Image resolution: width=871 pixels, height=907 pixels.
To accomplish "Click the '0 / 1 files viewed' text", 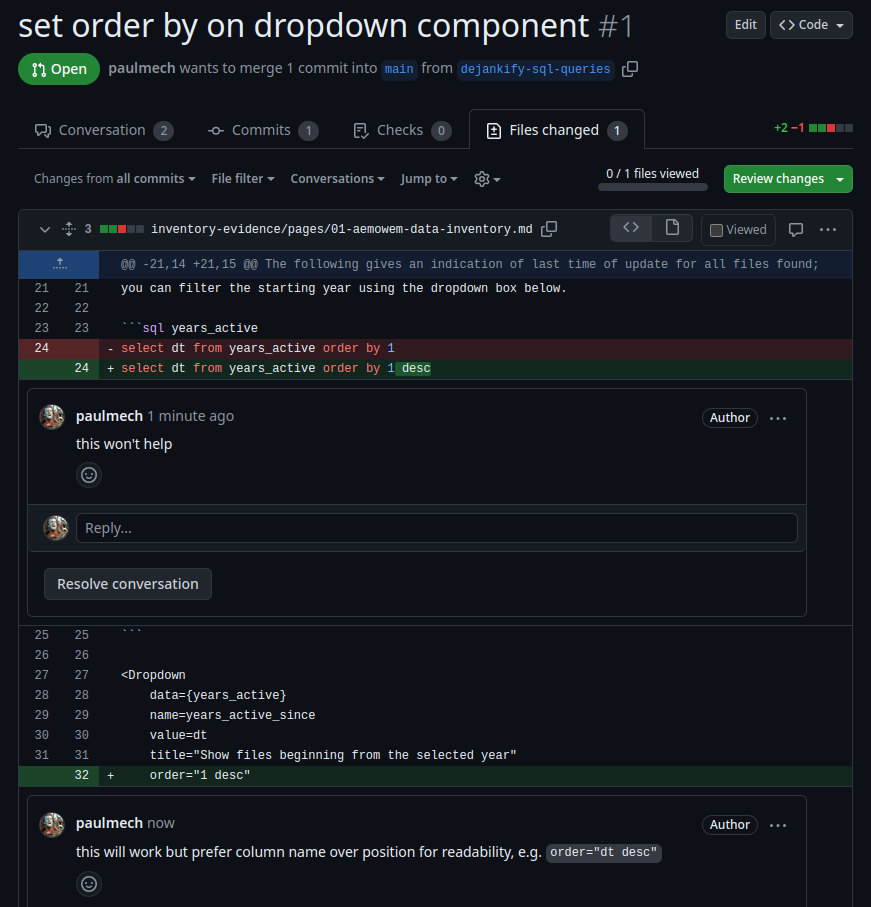I will [652, 174].
